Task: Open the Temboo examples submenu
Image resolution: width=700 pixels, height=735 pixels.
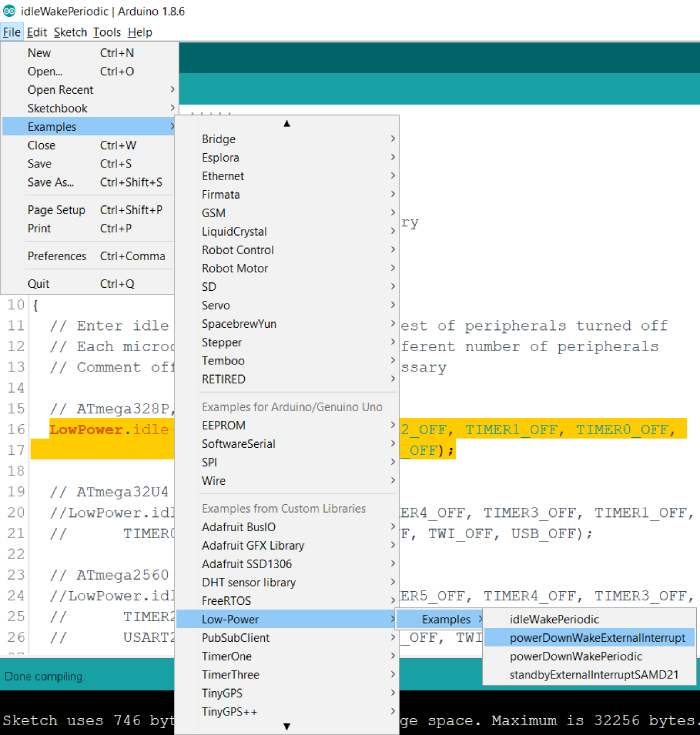Action: pos(287,360)
